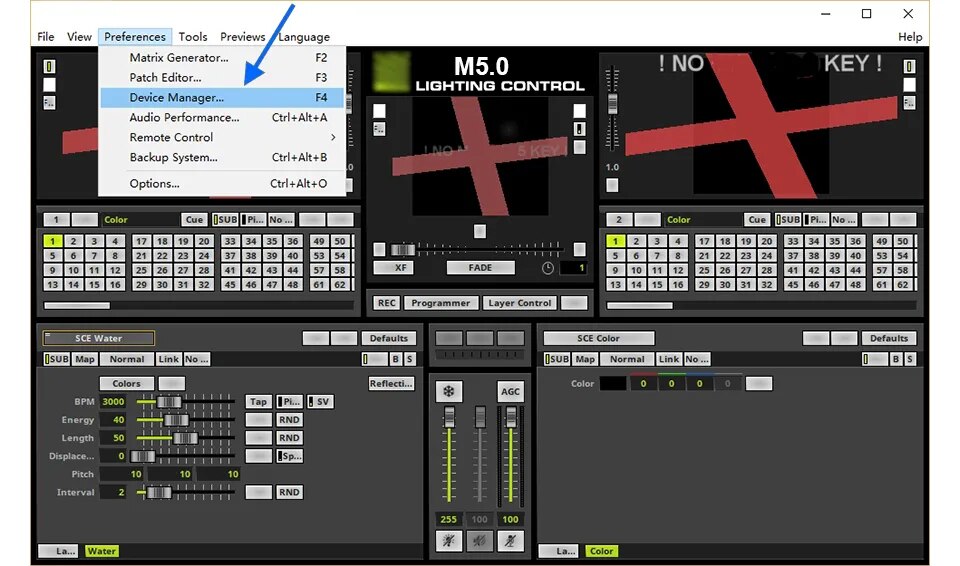Click the rightmost mute icon below the AGC fader

511,541
